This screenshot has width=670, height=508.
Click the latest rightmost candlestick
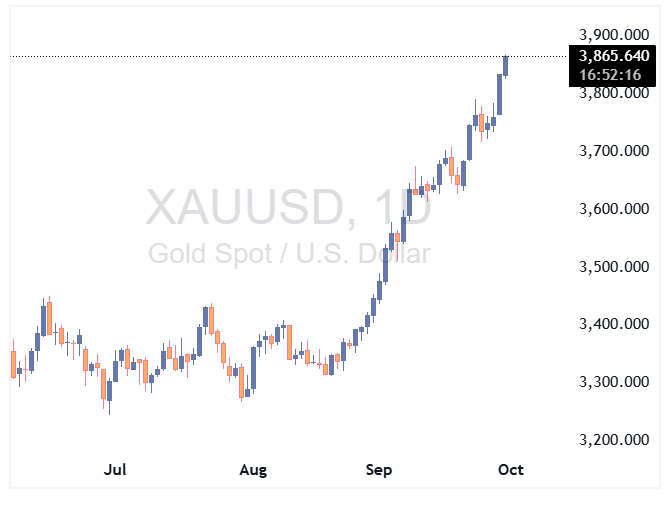[x=506, y=66]
